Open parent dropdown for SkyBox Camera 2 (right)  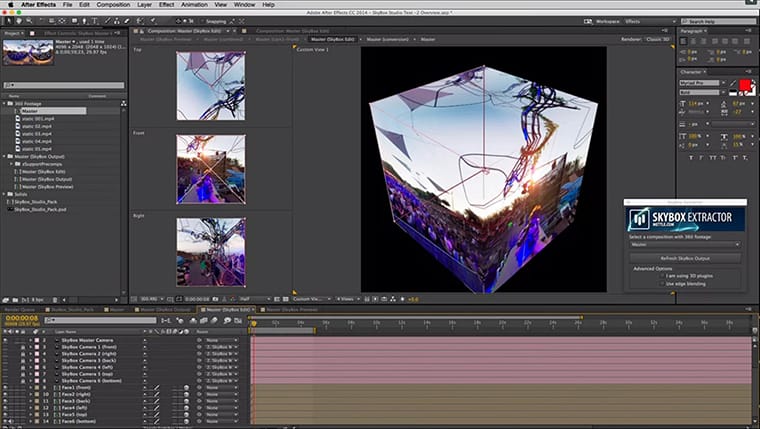222,354
